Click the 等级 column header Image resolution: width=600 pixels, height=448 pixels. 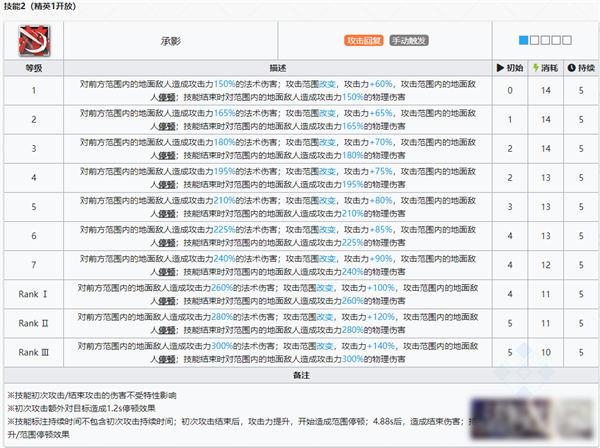(x=34, y=68)
